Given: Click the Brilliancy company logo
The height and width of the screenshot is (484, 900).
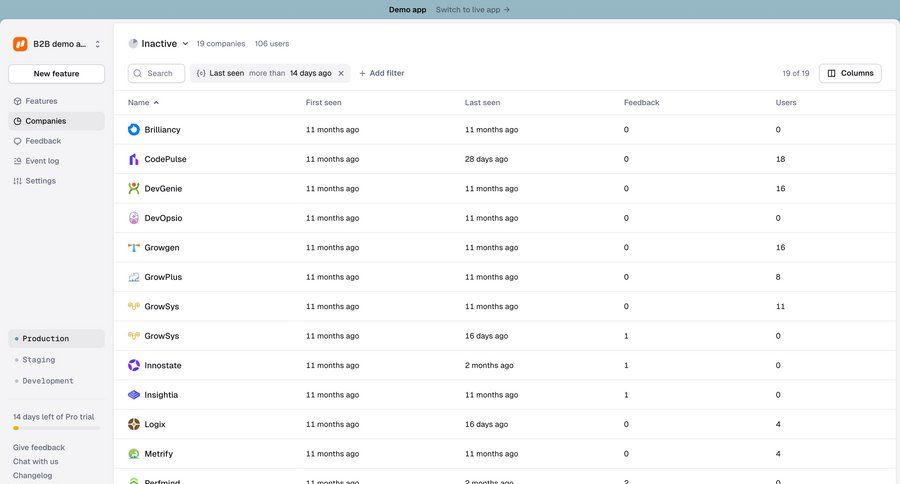Looking at the screenshot, I should click(134, 130).
